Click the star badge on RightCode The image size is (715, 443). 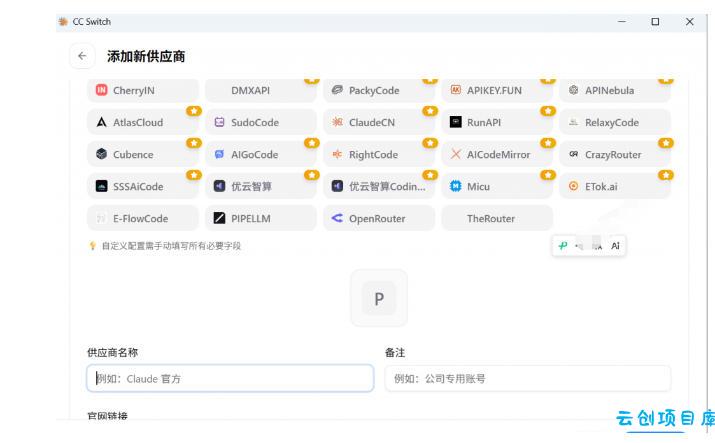click(x=430, y=143)
